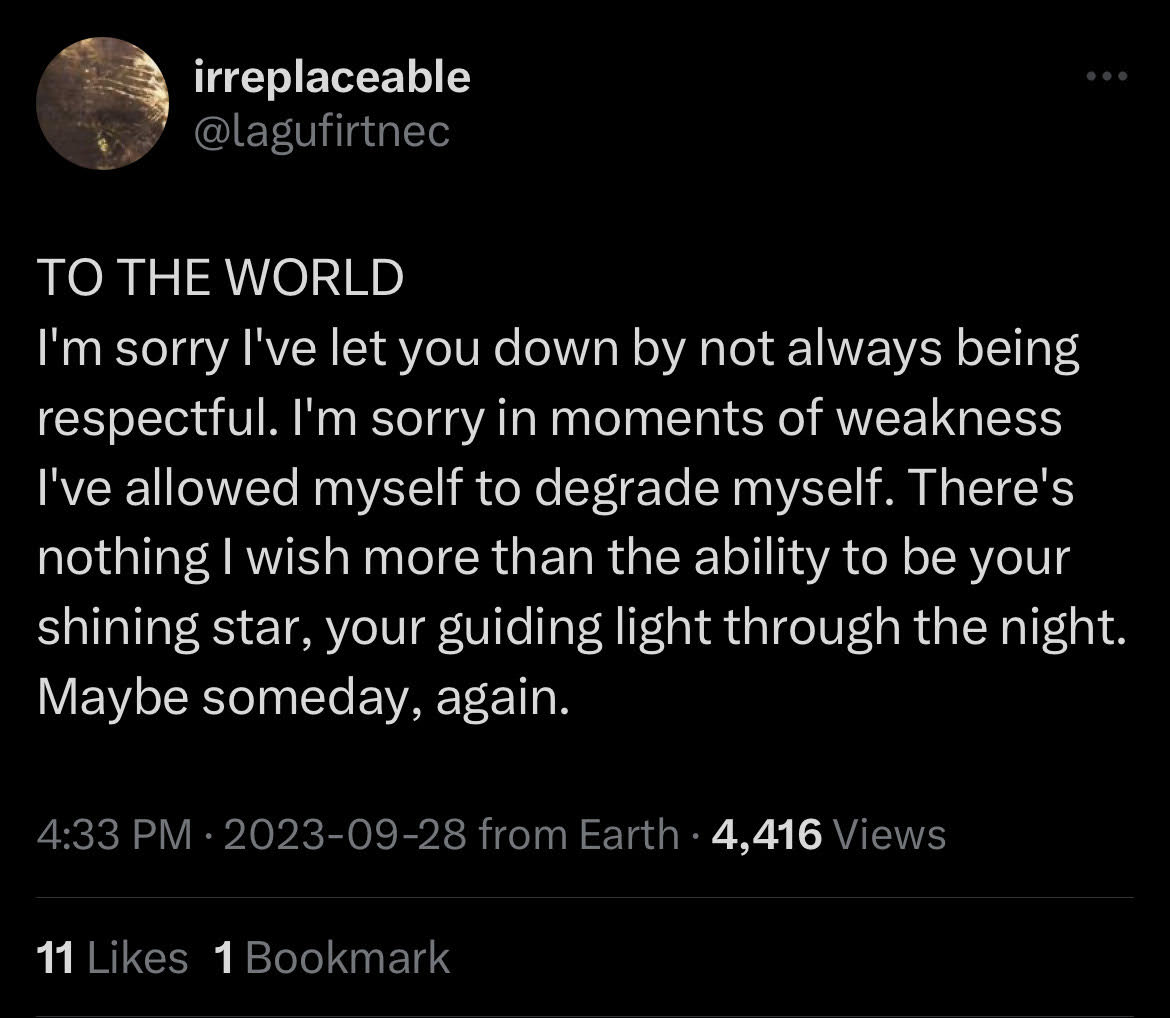Image resolution: width=1170 pixels, height=1018 pixels.
Task: Click the line mentioning moments of weakness
Action: (549, 418)
